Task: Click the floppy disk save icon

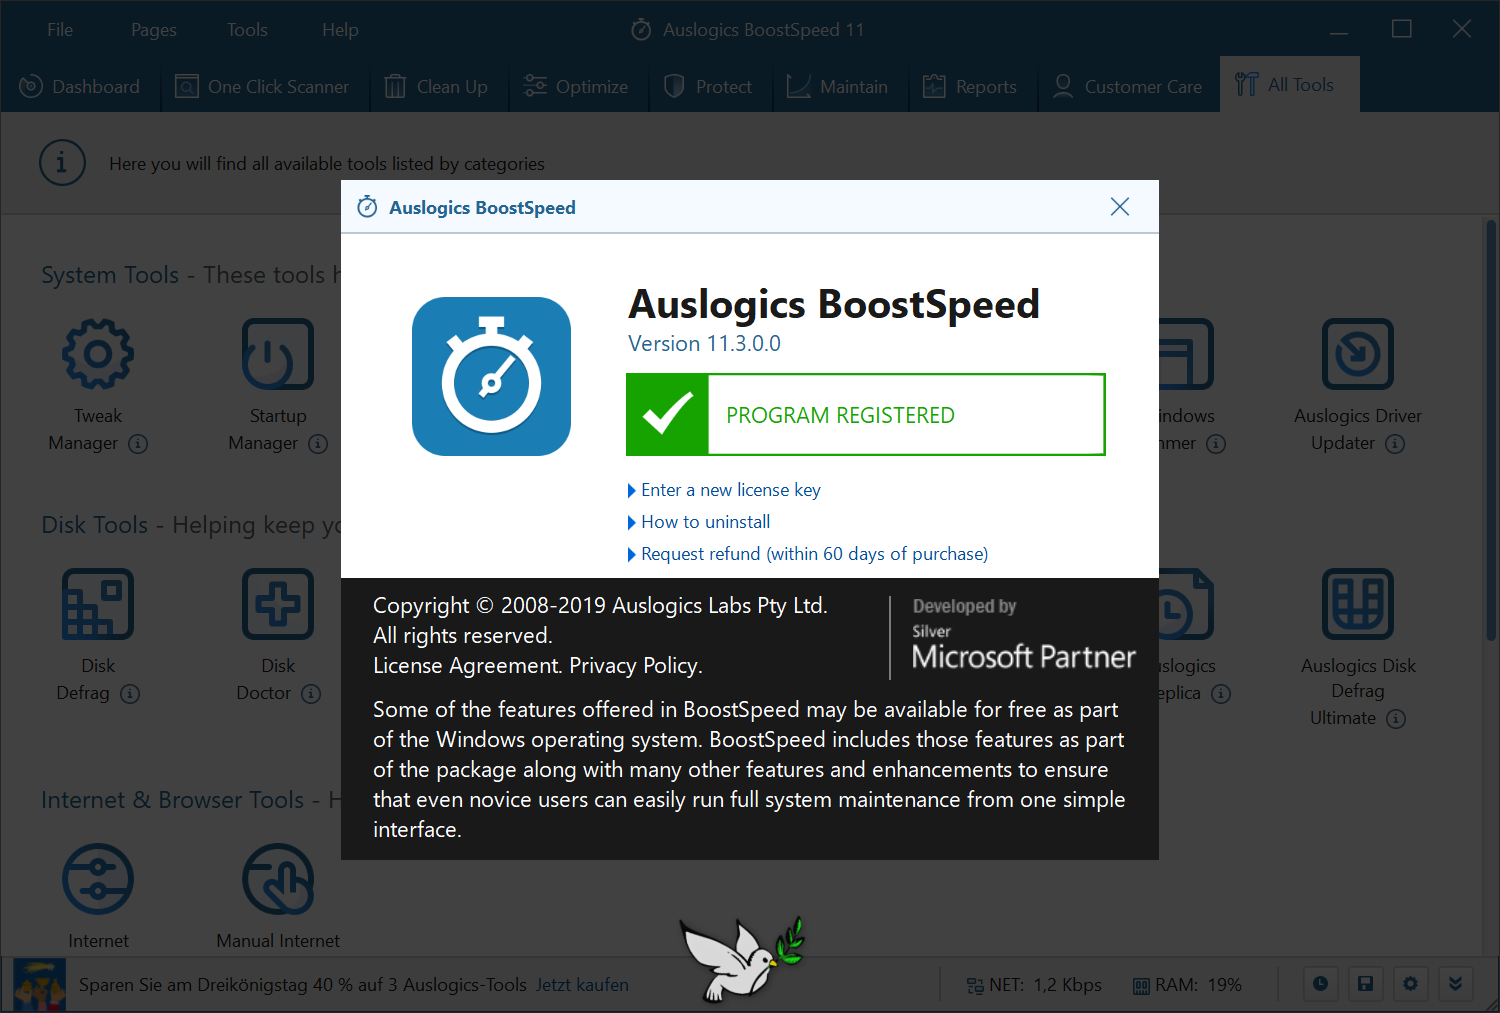Action: (1365, 984)
